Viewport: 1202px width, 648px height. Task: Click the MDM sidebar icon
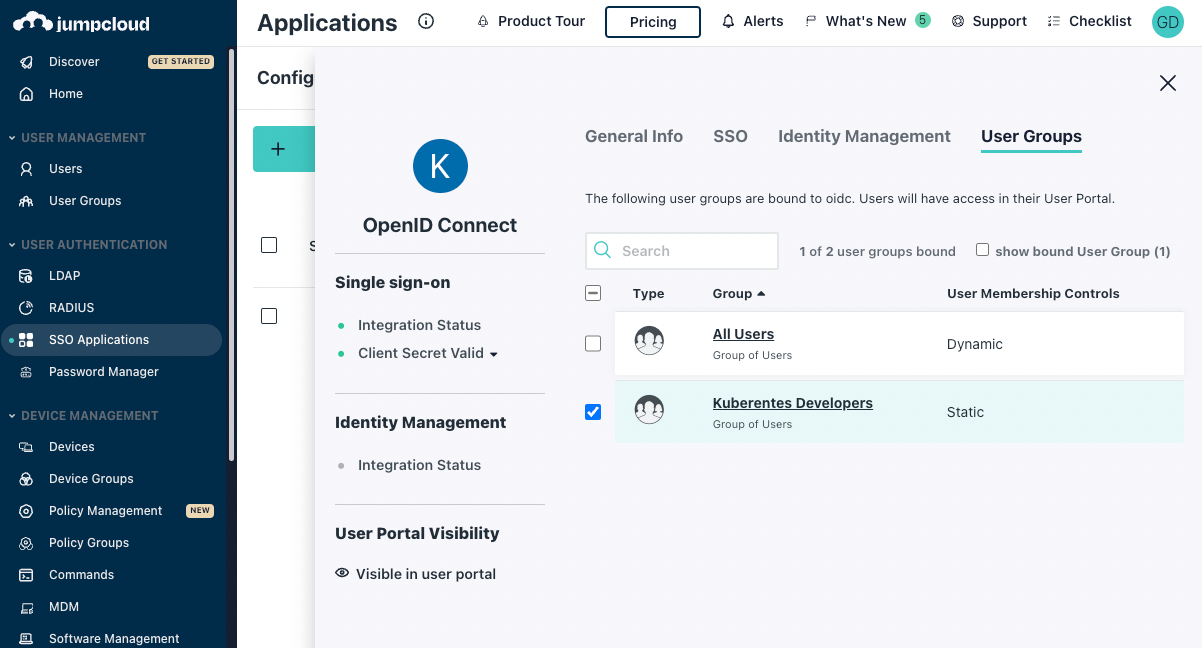[27, 607]
